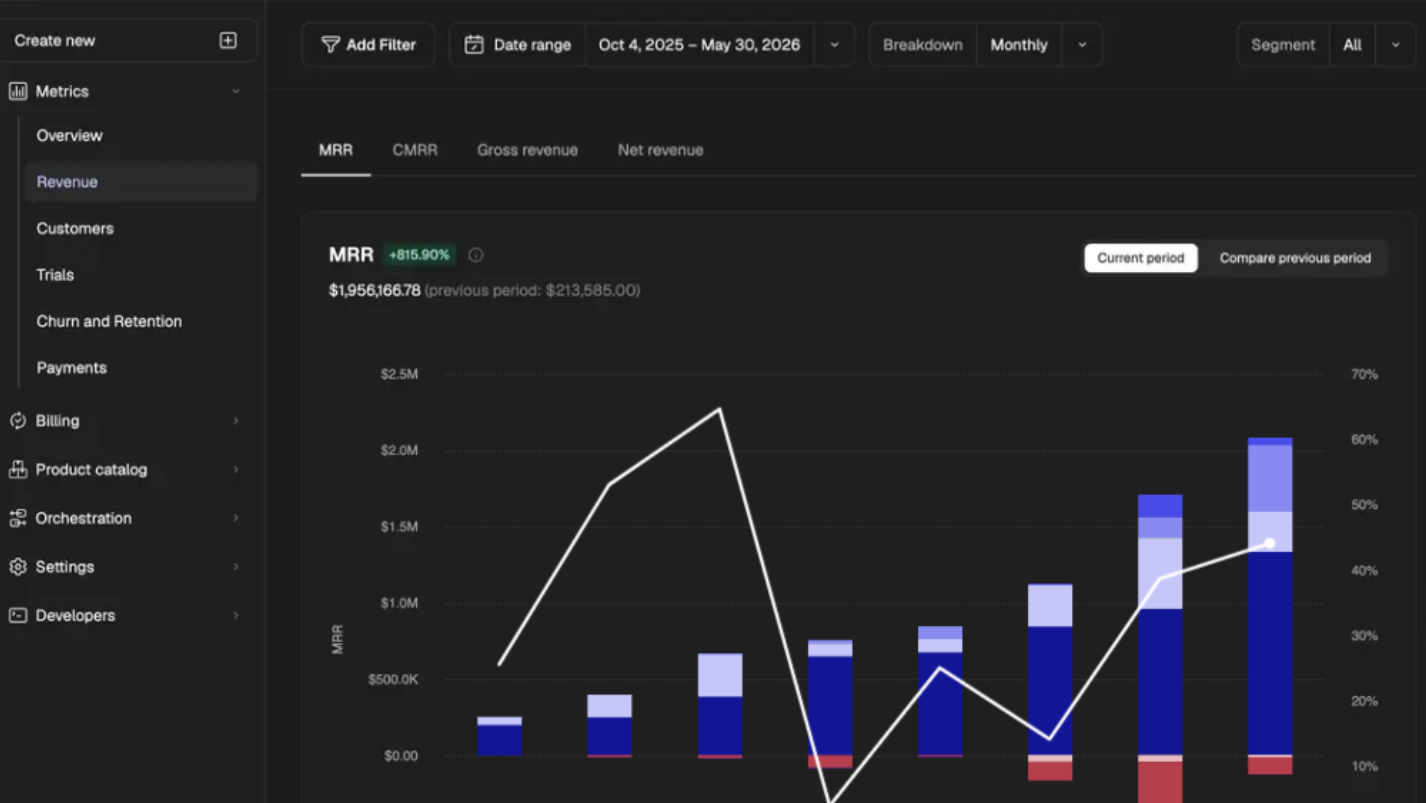Click the Product catalog icon
Viewport: 1426px width, 803px height.
click(x=18, y=469)
